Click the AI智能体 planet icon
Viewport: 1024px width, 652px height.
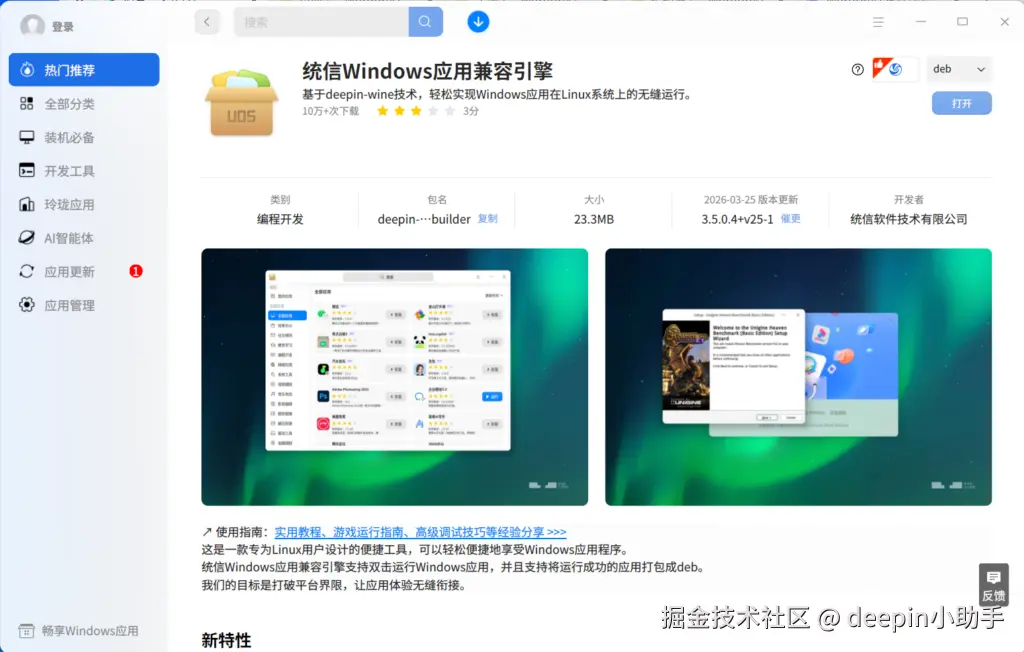click(x=27, y=238)
